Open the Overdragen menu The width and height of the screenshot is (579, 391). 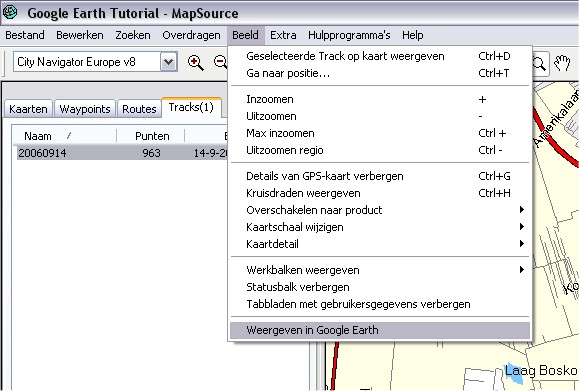pos(191,35)
